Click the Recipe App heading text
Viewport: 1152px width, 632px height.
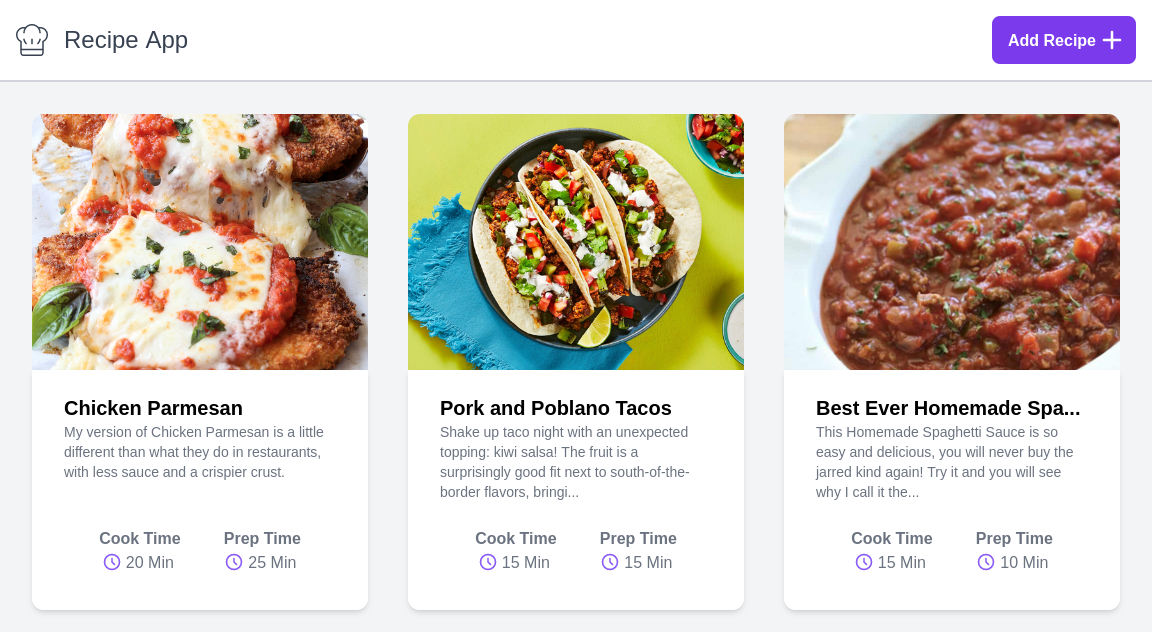(x=126, y=40)
